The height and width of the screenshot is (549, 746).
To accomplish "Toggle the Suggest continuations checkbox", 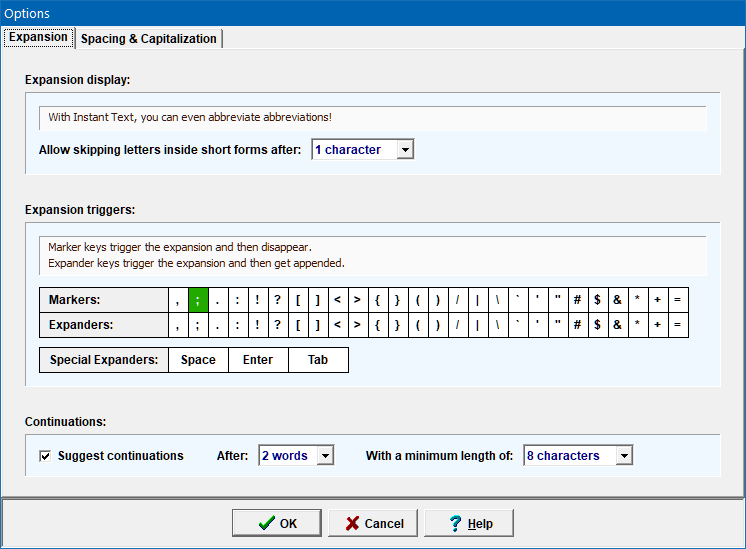I will 45,456.
